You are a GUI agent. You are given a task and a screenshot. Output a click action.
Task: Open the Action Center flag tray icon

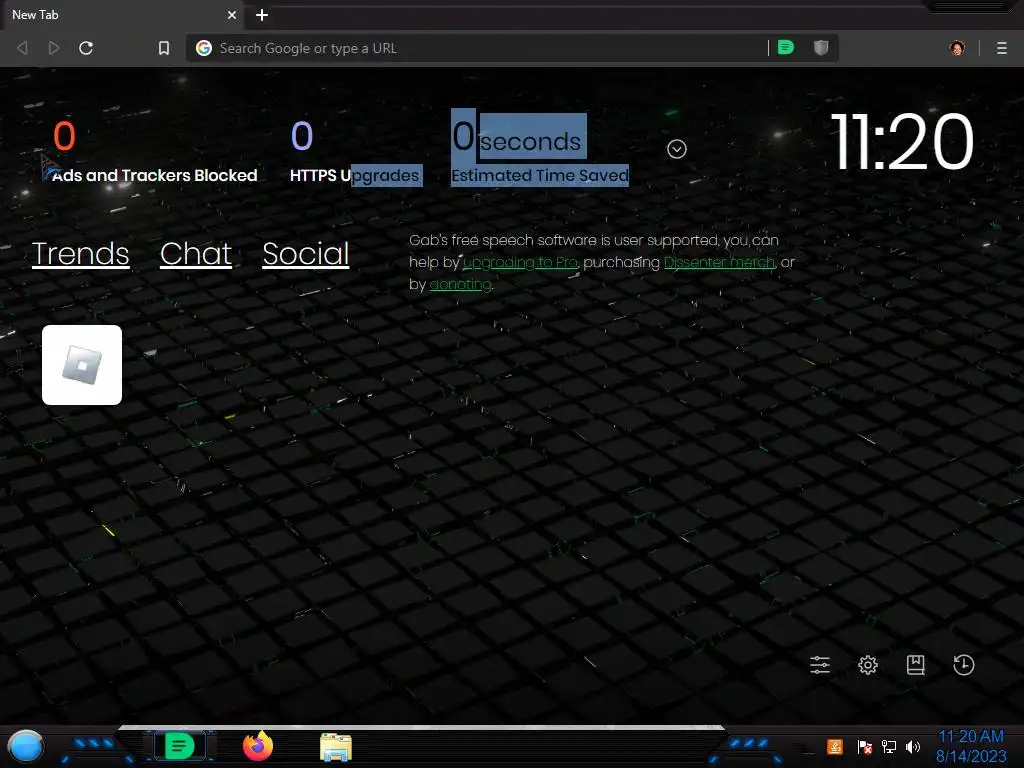point(865,747)
